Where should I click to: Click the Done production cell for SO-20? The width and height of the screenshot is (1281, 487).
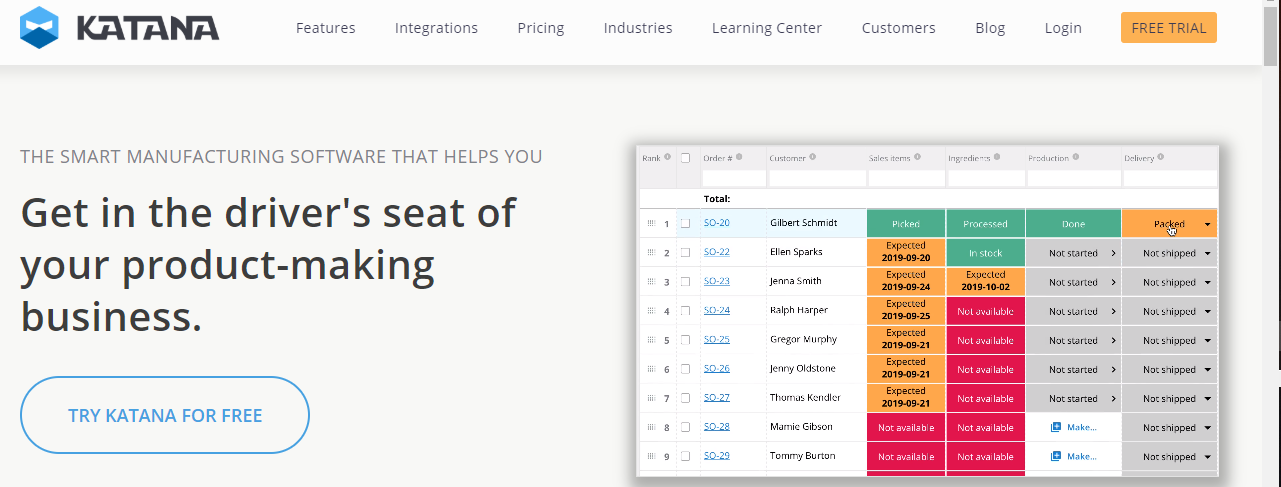(x=1073, y=224)
